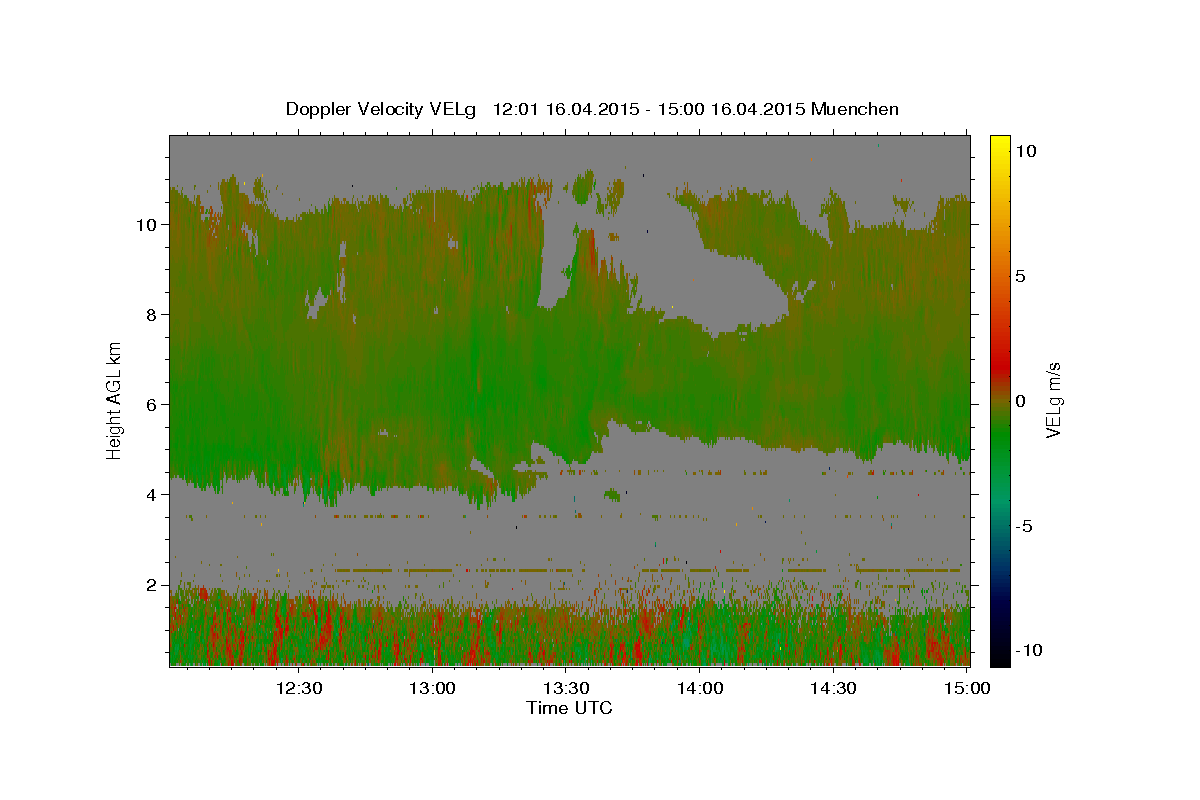This screenshot has width=1200, height=800.
Task: Click the 13:00 time tick label
Action: point(433,688)
